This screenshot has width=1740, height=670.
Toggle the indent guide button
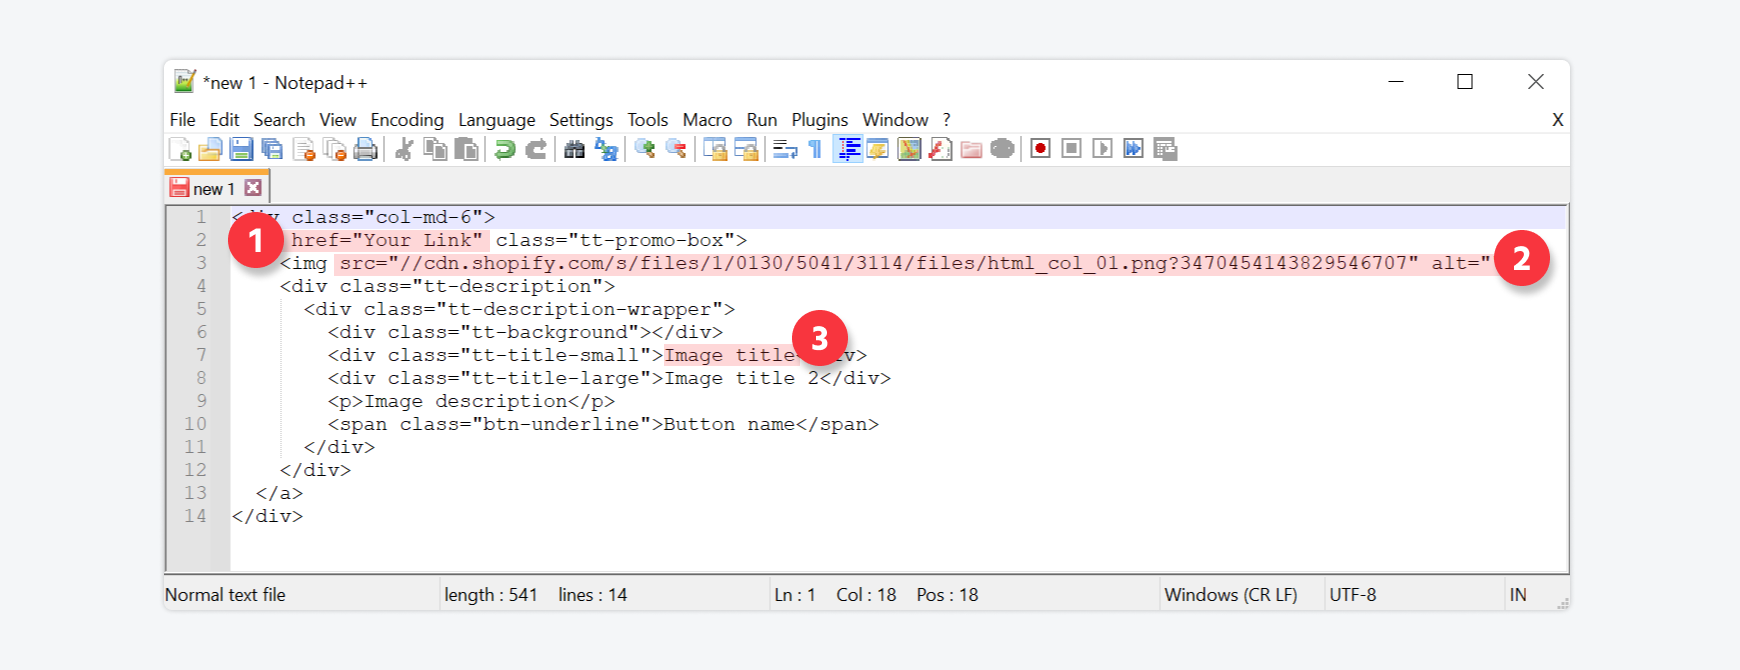click(x=848, y=149)
